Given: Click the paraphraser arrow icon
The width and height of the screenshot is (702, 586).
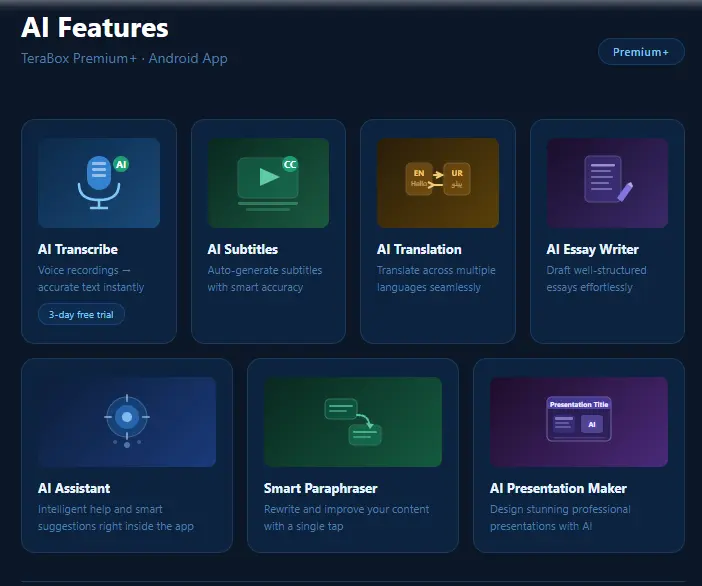Looking at the screenshot, I should [353, 422].
